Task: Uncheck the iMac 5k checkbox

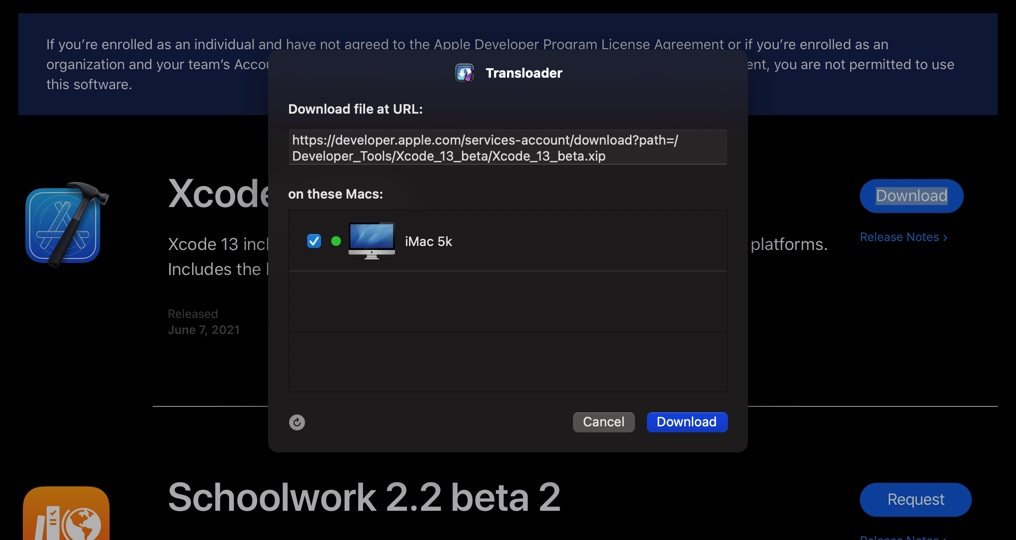Action: 314,241
